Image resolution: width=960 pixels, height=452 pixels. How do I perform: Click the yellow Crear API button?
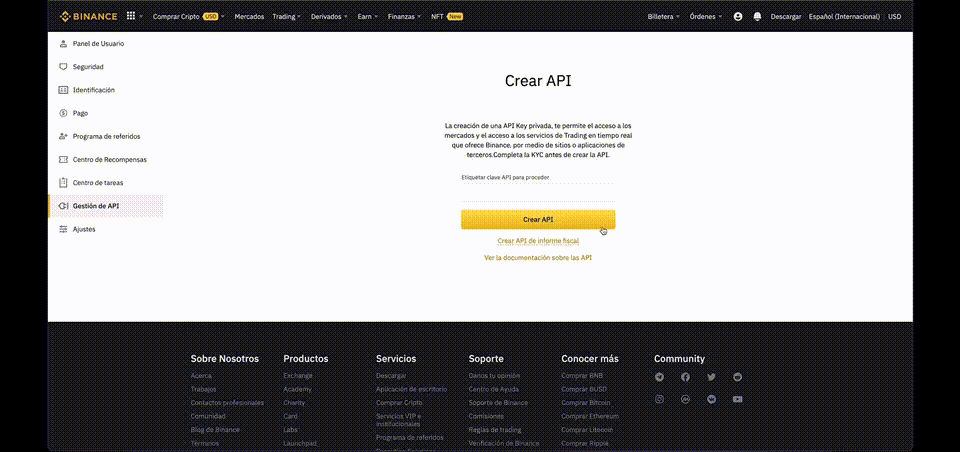[x=538, y=219]
